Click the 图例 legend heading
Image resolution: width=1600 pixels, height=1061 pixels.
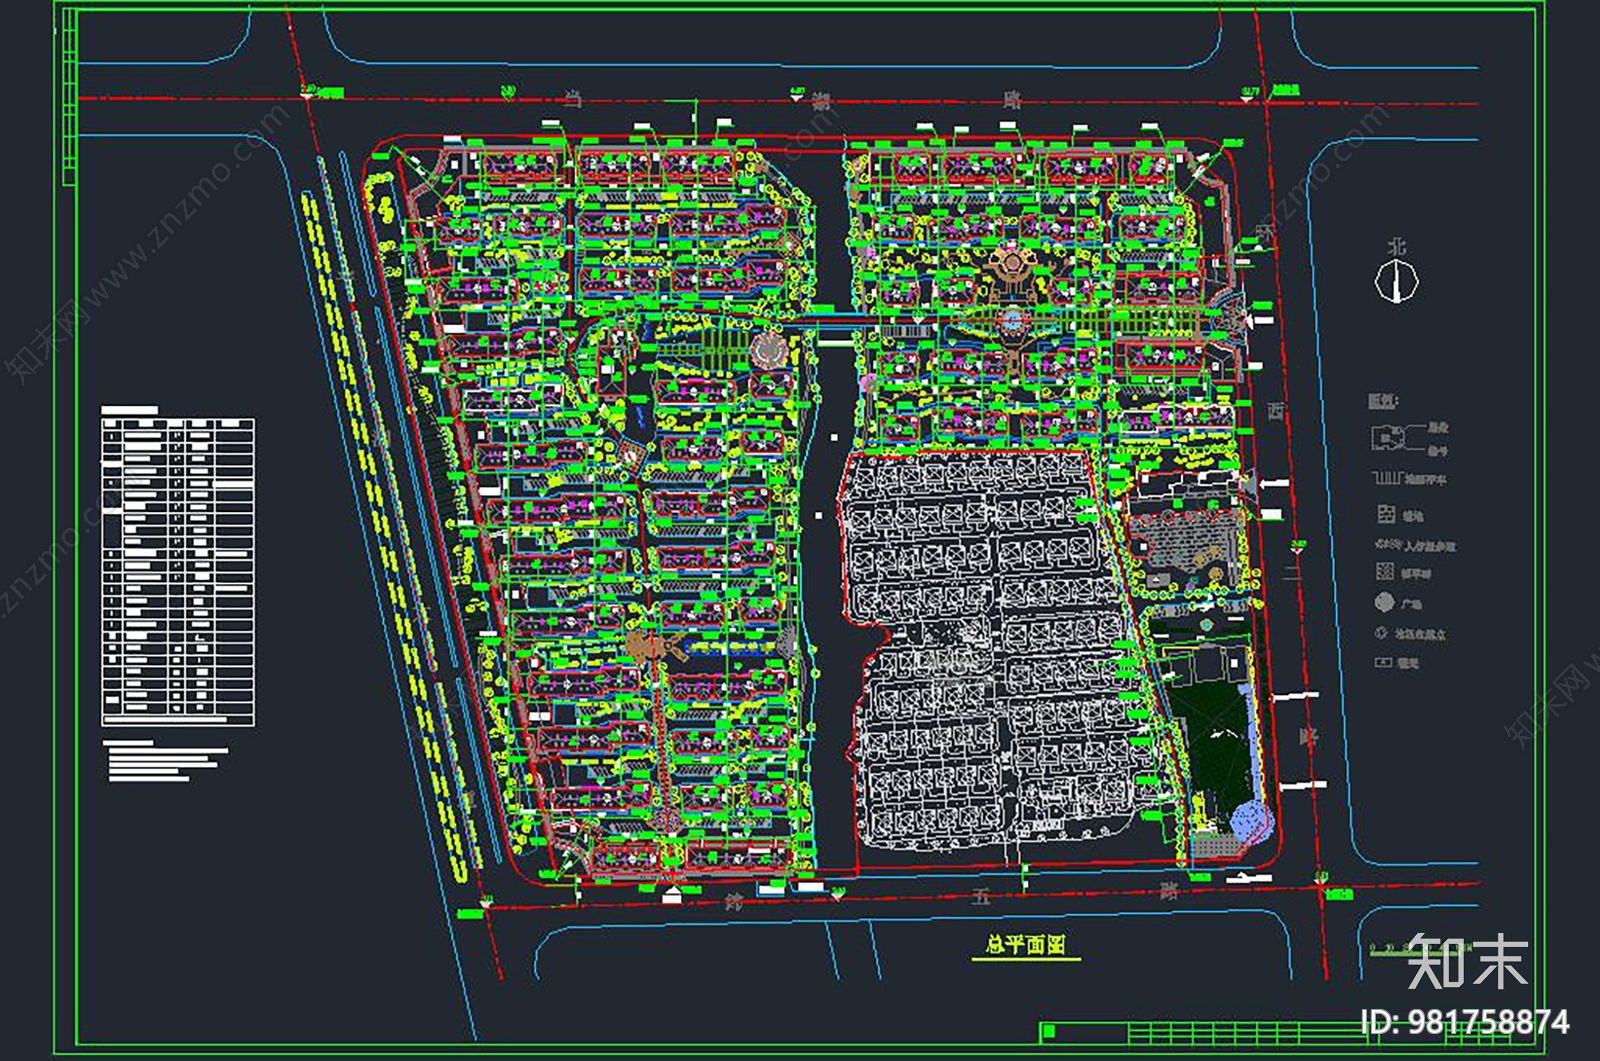(x=1383, y=401)
